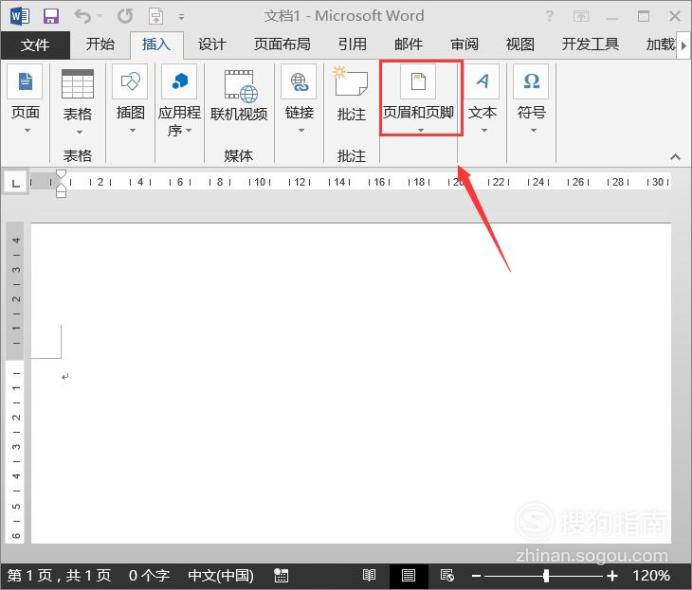The width and height of the screenshot is (692, 590).
Task: Open the 加载 (Add-ins) tab
Action: tap(660, 45)
